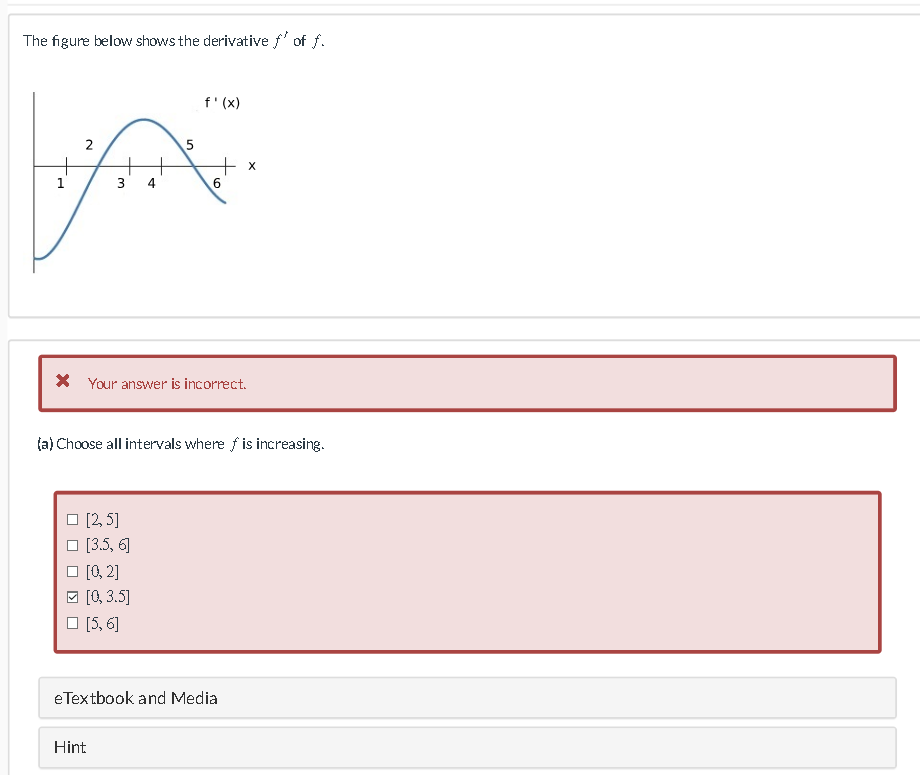Image resolution: width=920 pixels, height=775 pixels.
Task: Click the eTextbook and Media label text
Action: 135,698
